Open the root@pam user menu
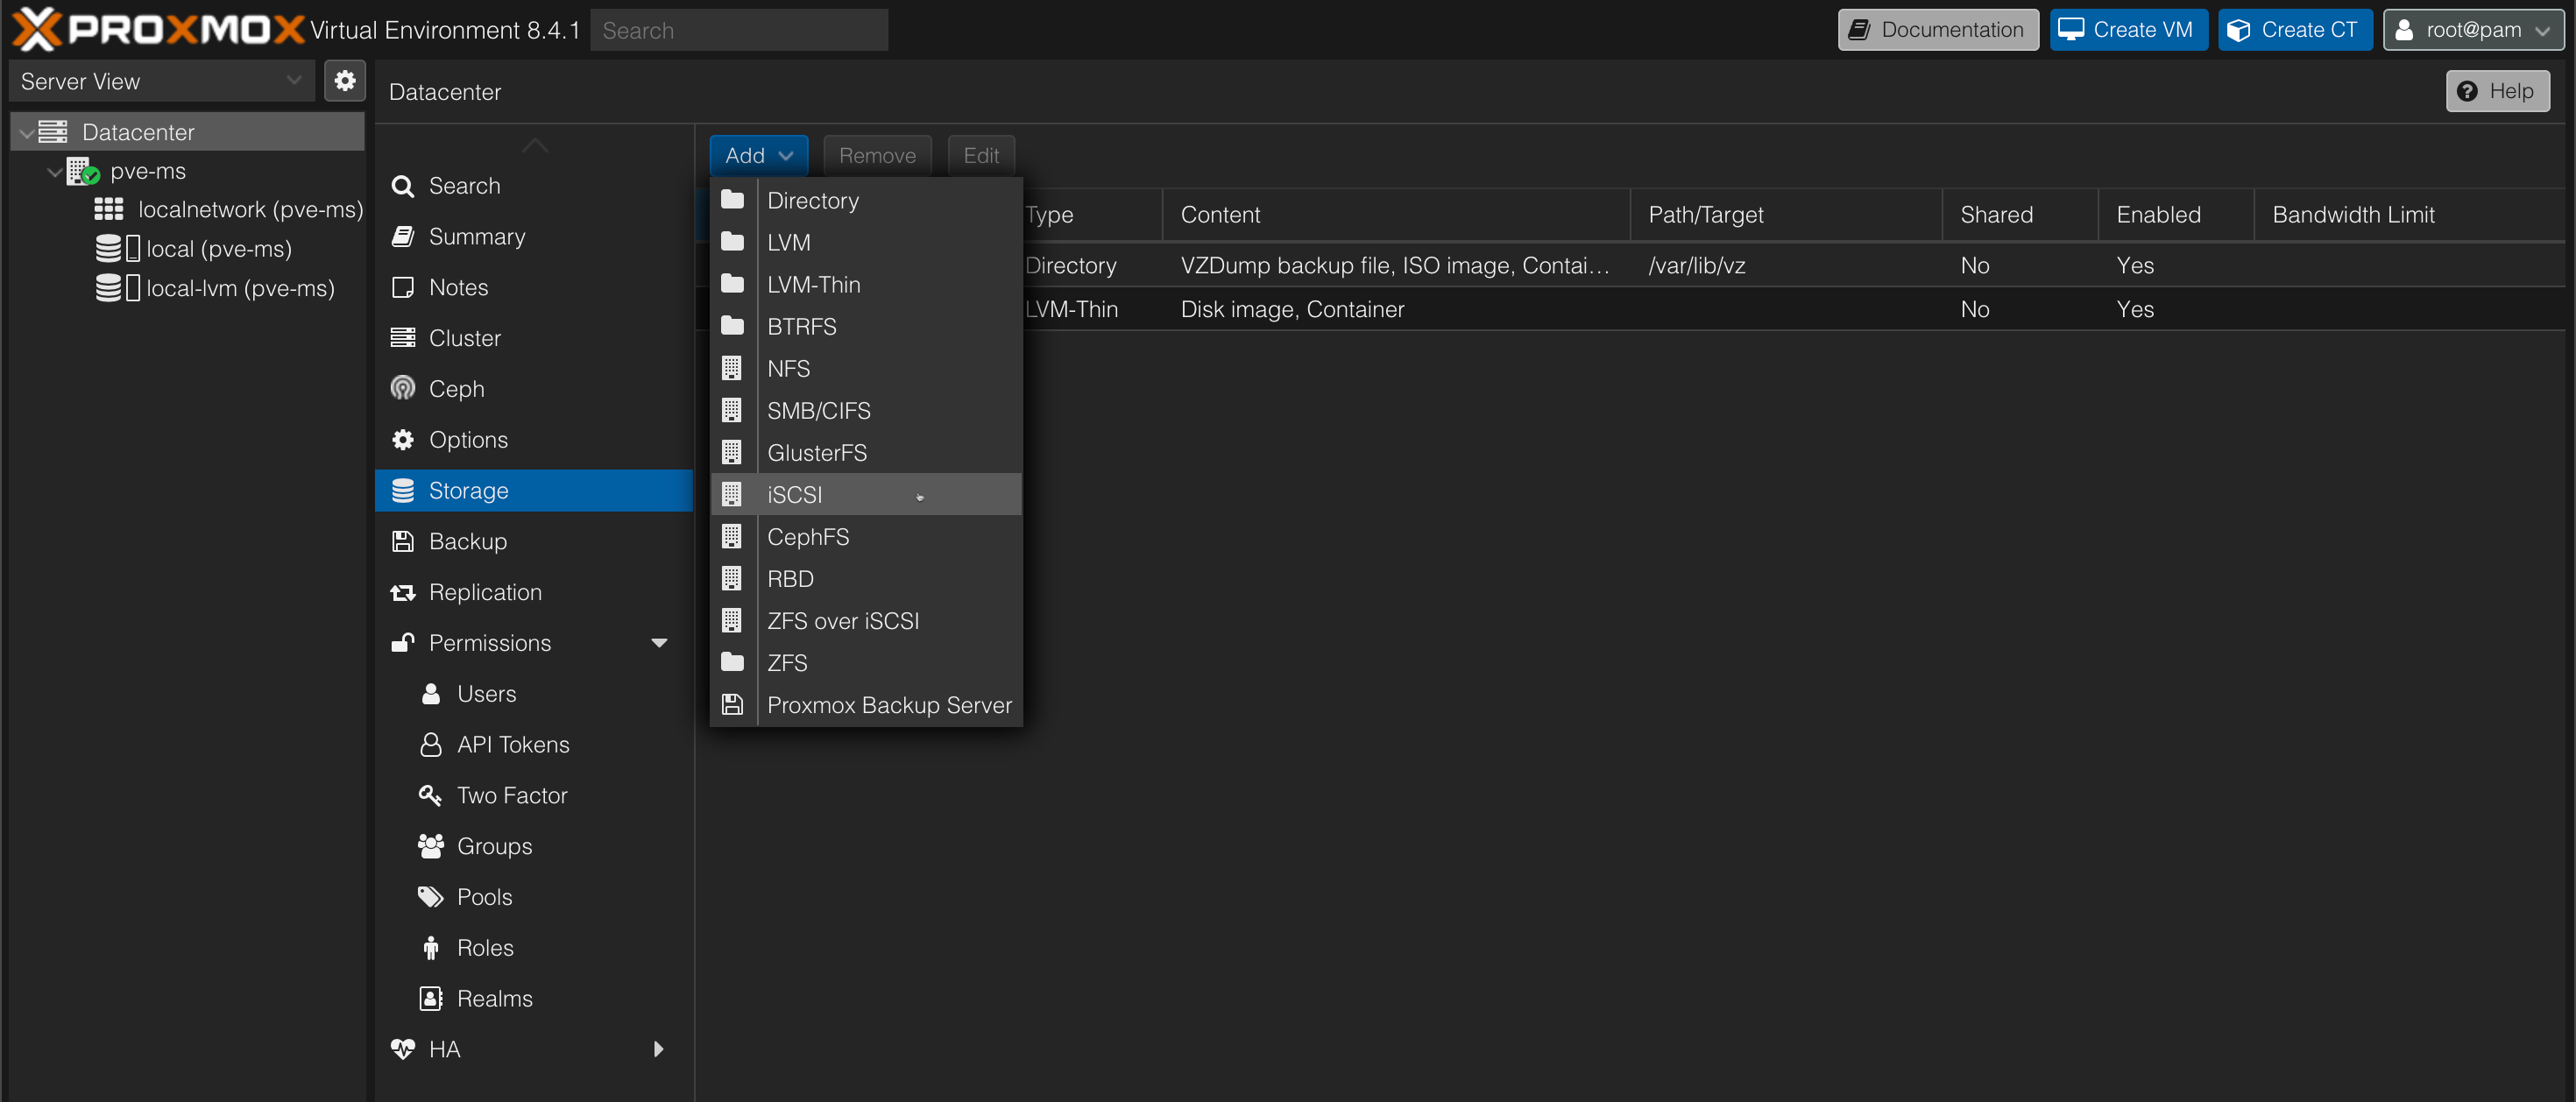The width and height of the screenshot is (2576, 1102). point(2473,30)
